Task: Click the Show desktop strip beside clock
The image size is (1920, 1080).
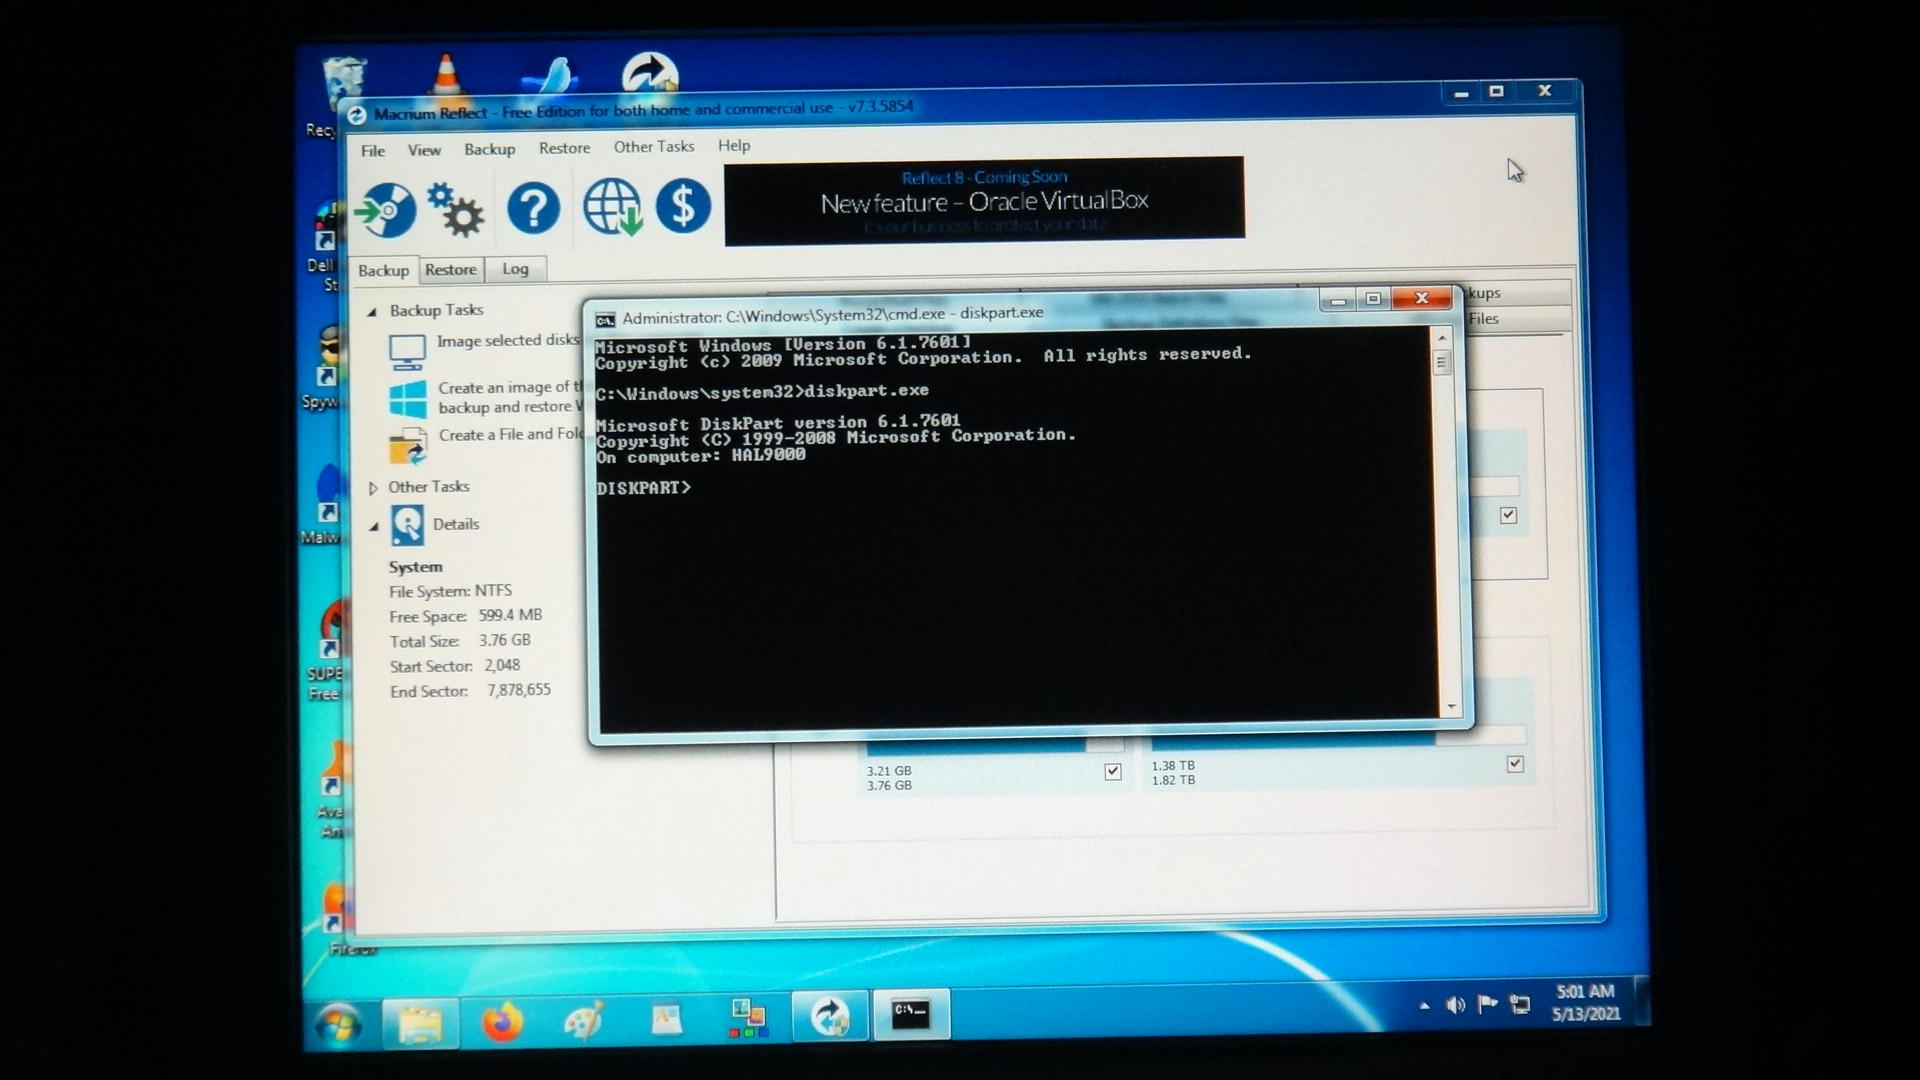Action: coord(1642,1000)
